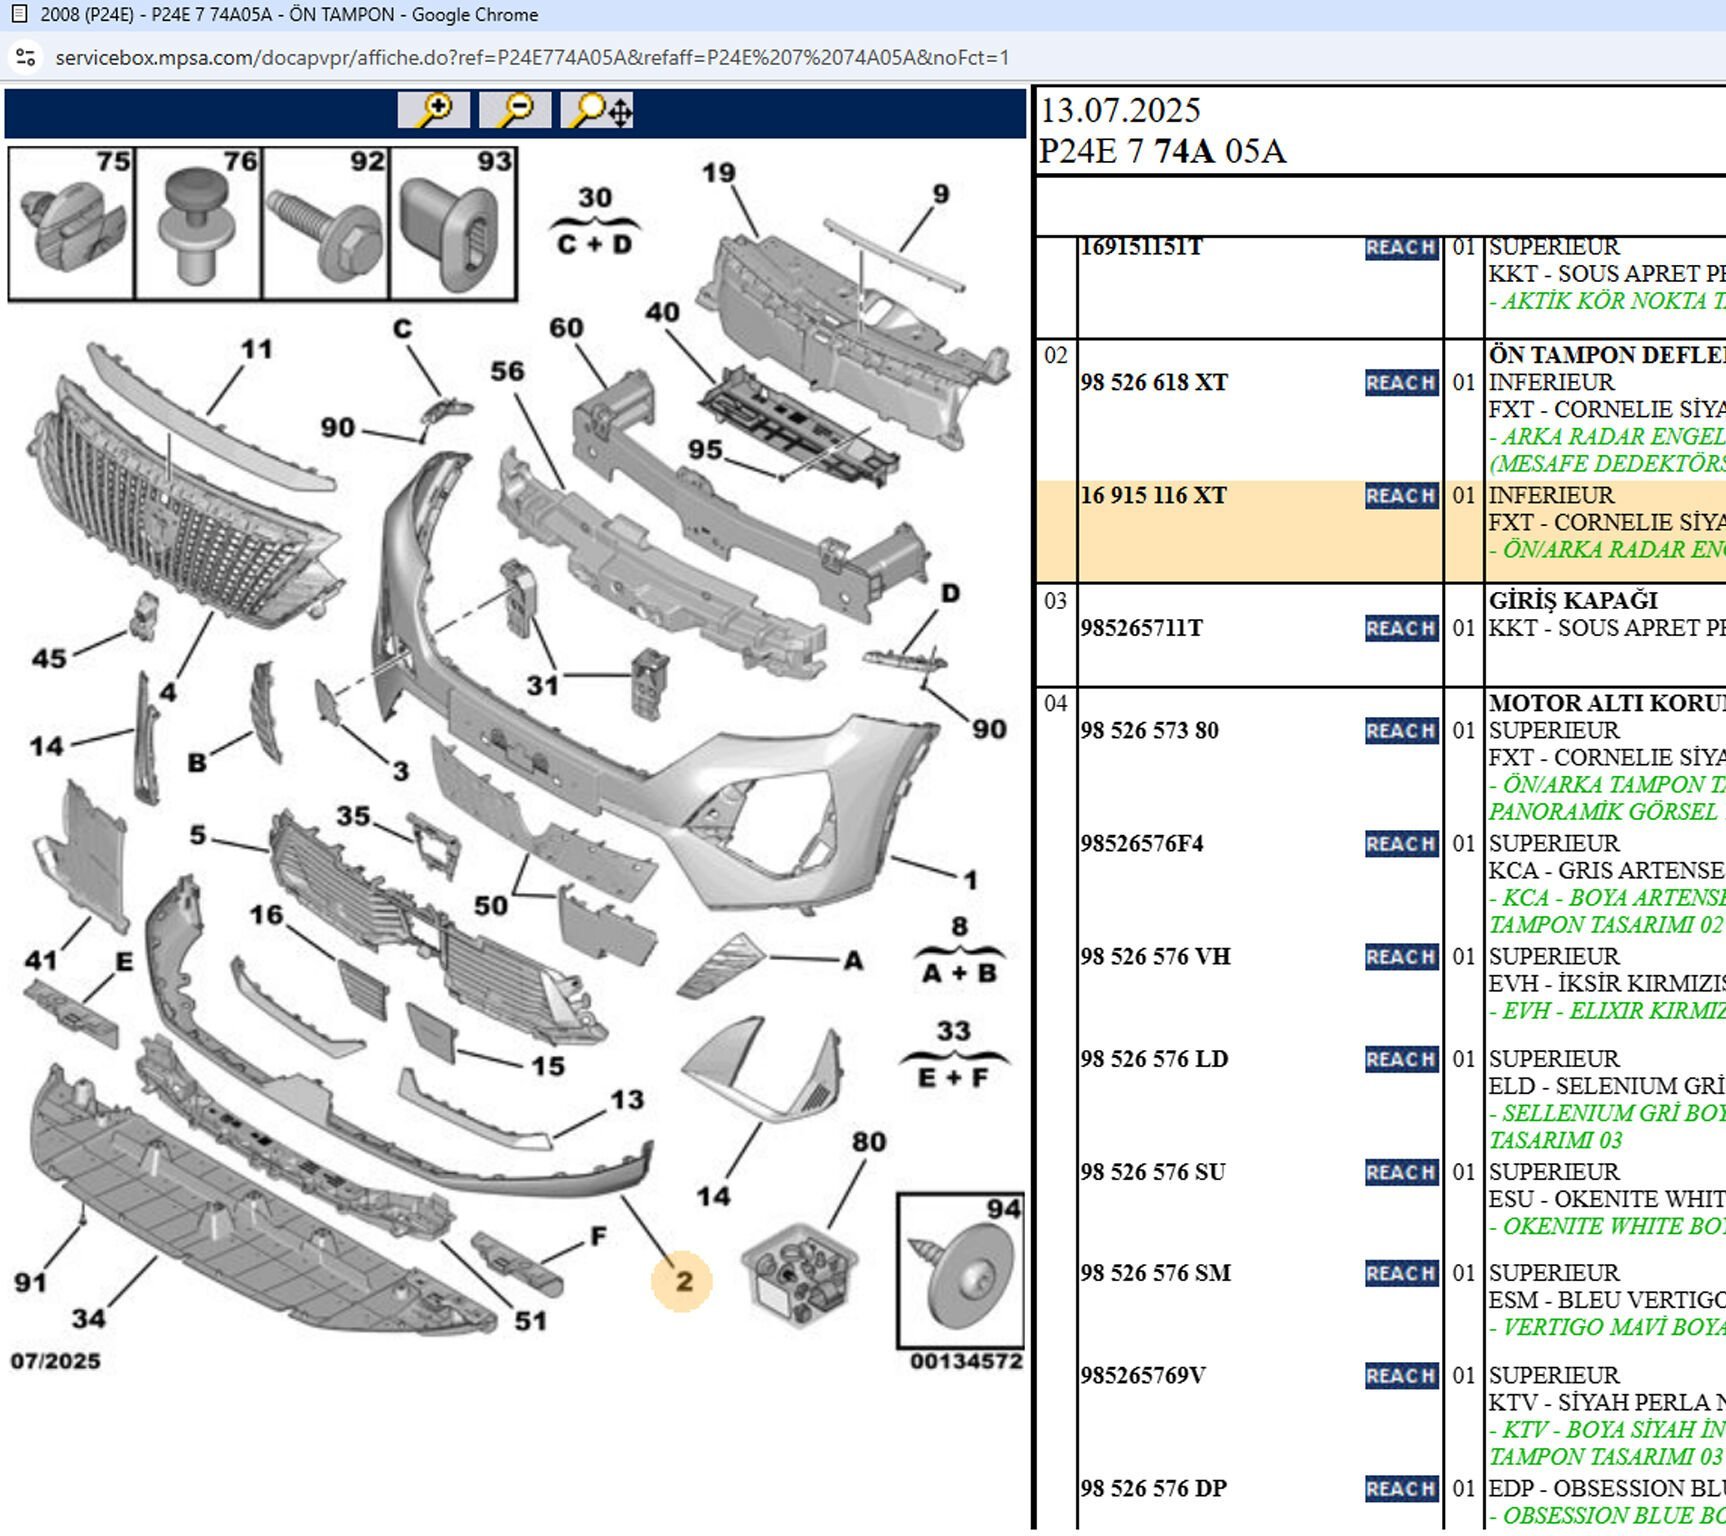Click REACH badge beside 985265711T
Screen dimensions: 1726x1536
pyautogui.click(x=1400, y=629)
